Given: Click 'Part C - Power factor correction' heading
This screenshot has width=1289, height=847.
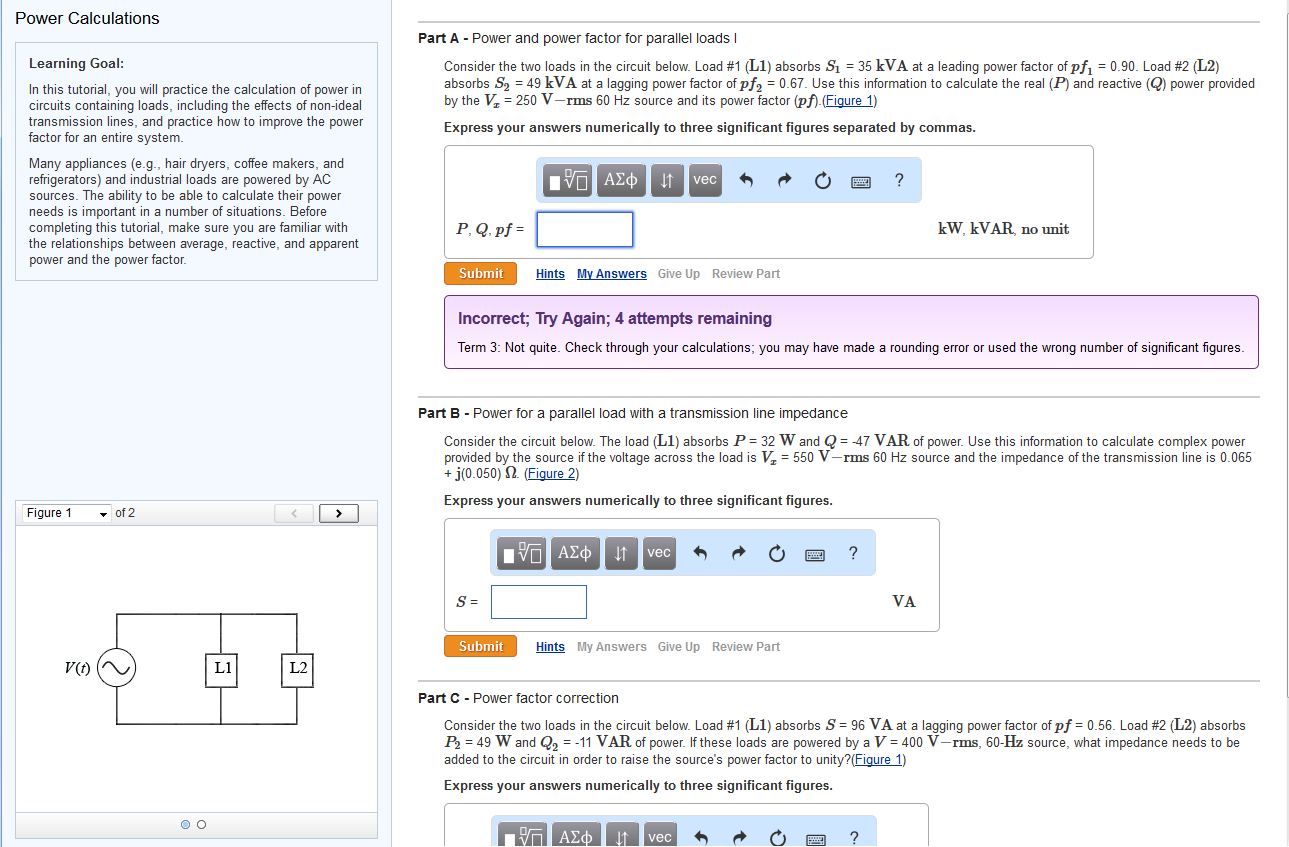Looking at the screenshot, I should click(518, 698).
